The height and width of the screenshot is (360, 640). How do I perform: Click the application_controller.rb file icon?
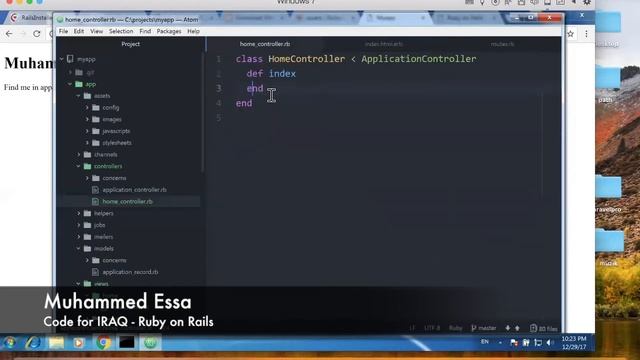[x=95, y=190]
